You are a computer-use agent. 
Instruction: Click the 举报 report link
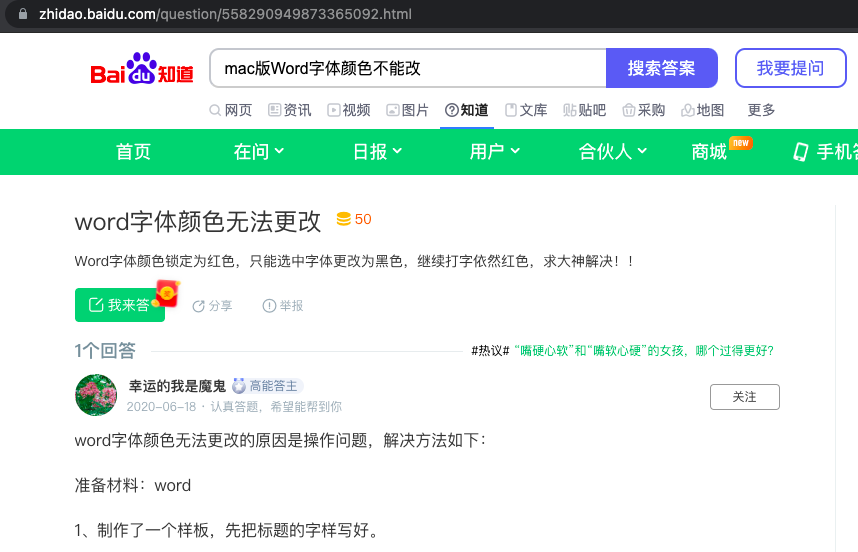pyautogui.click(x=283, y=305)
